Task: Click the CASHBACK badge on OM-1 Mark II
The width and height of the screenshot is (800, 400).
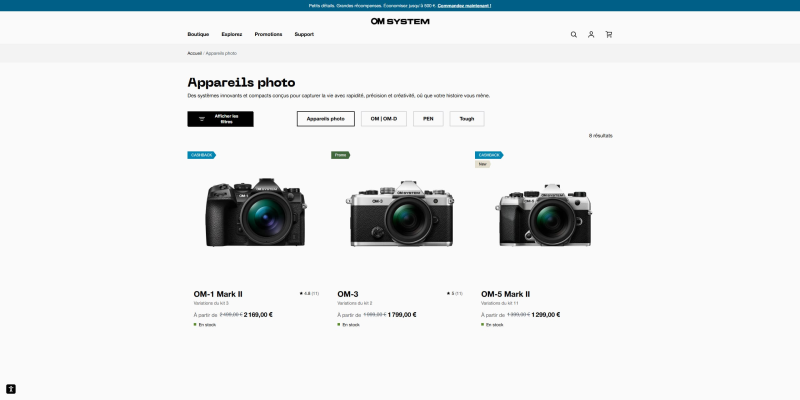Action: coord(202,155)
